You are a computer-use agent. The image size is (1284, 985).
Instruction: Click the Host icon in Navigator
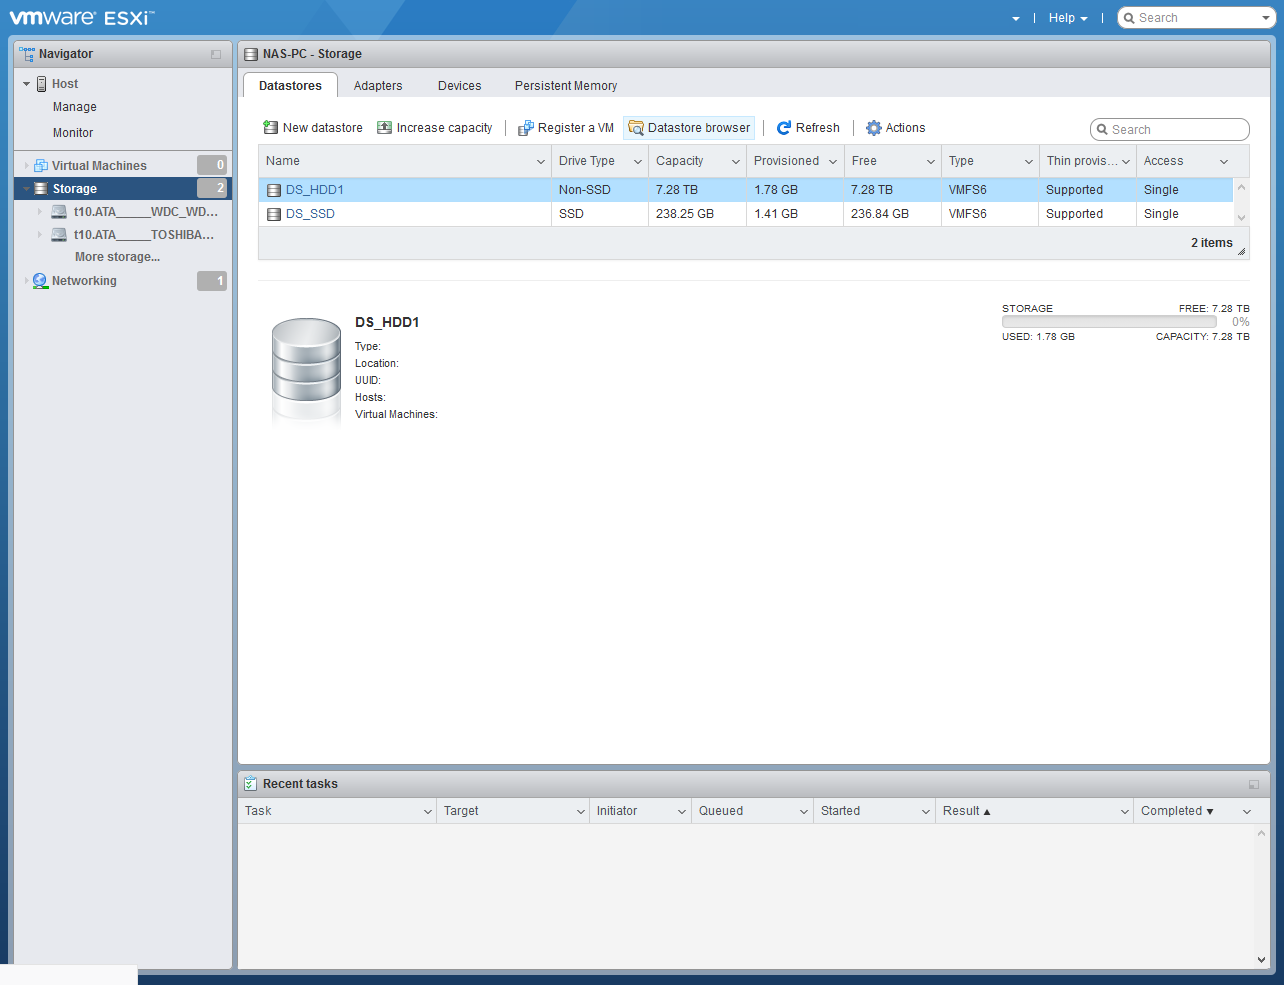[42, 84]
